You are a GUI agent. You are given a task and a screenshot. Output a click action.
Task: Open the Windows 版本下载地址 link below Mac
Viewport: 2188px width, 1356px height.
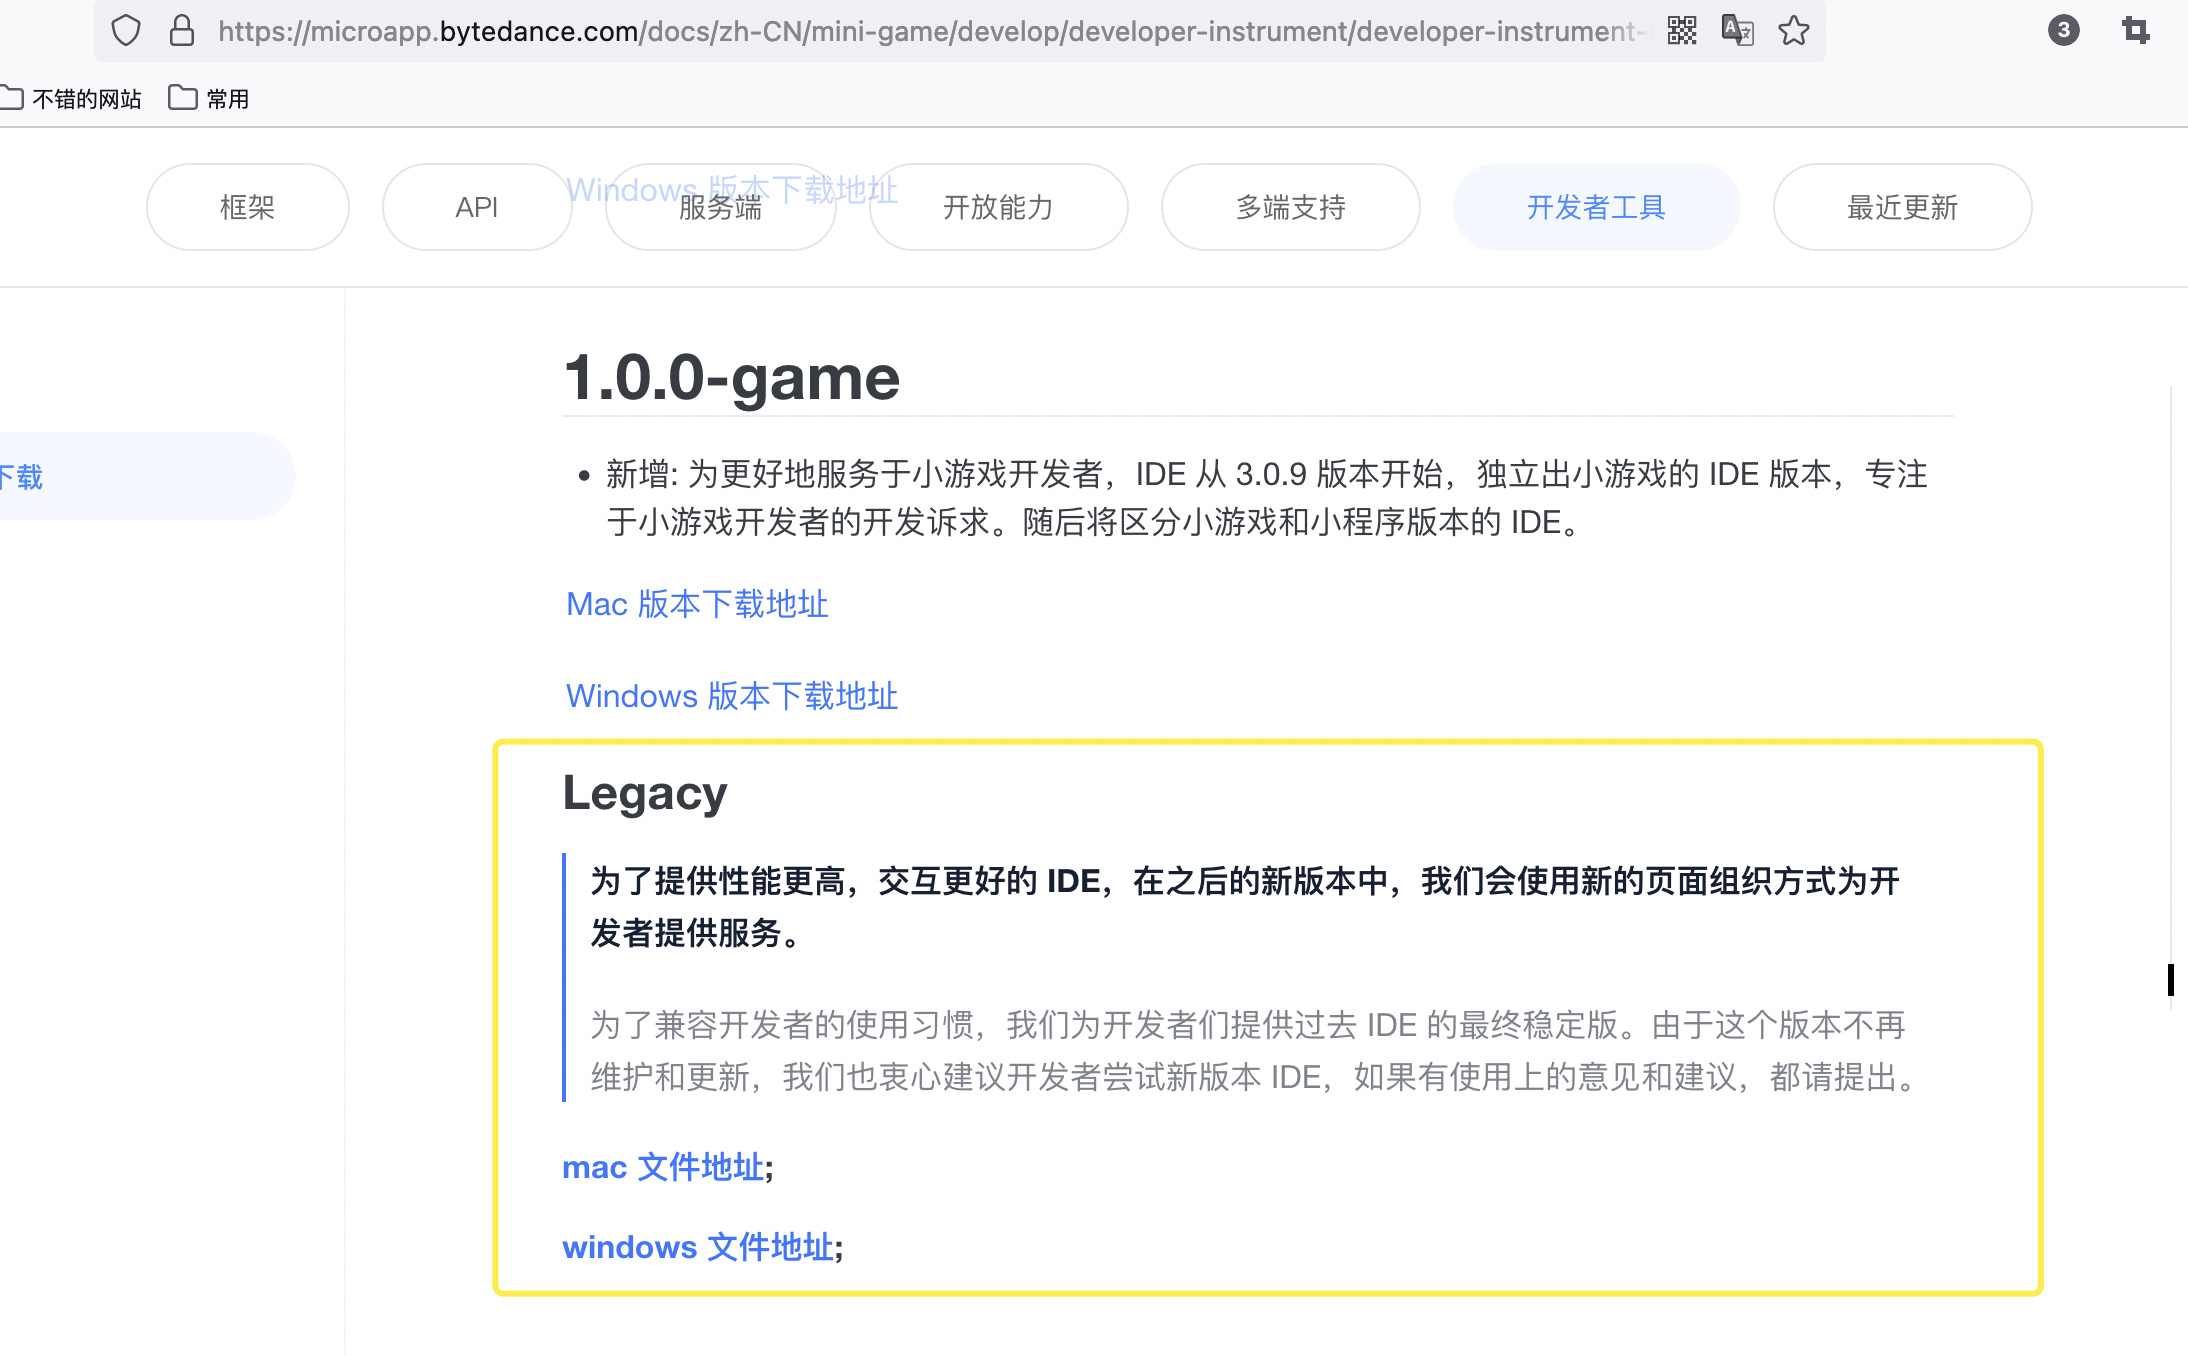(732, 696)
